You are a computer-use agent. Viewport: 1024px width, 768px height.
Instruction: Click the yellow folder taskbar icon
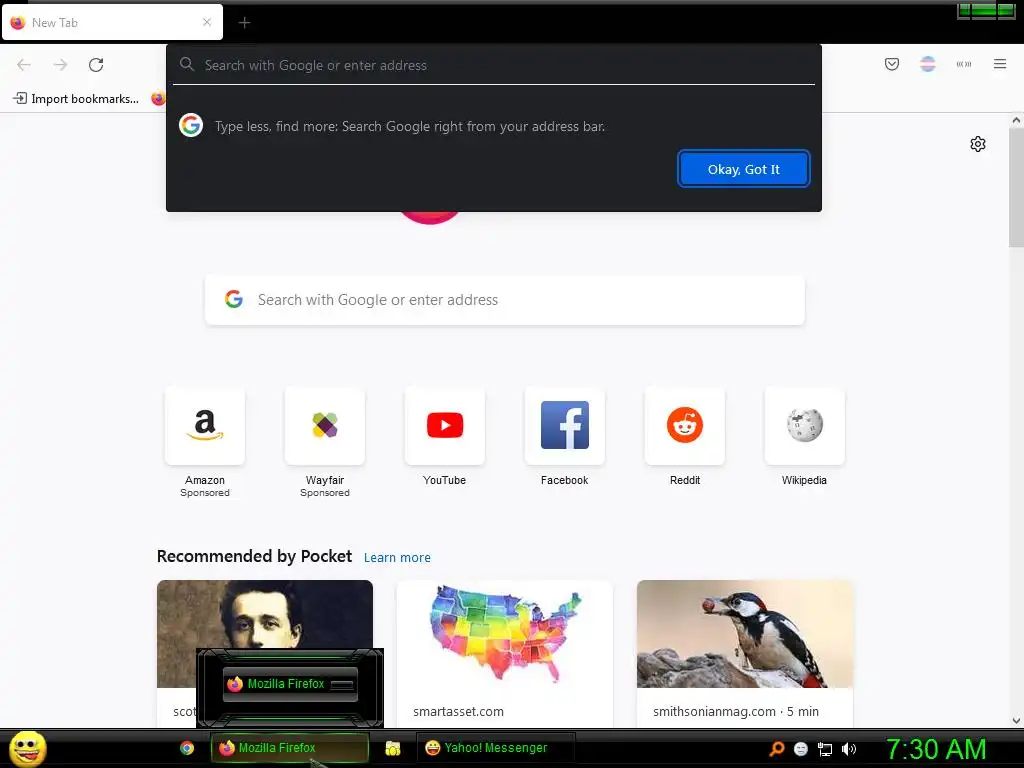392,748
